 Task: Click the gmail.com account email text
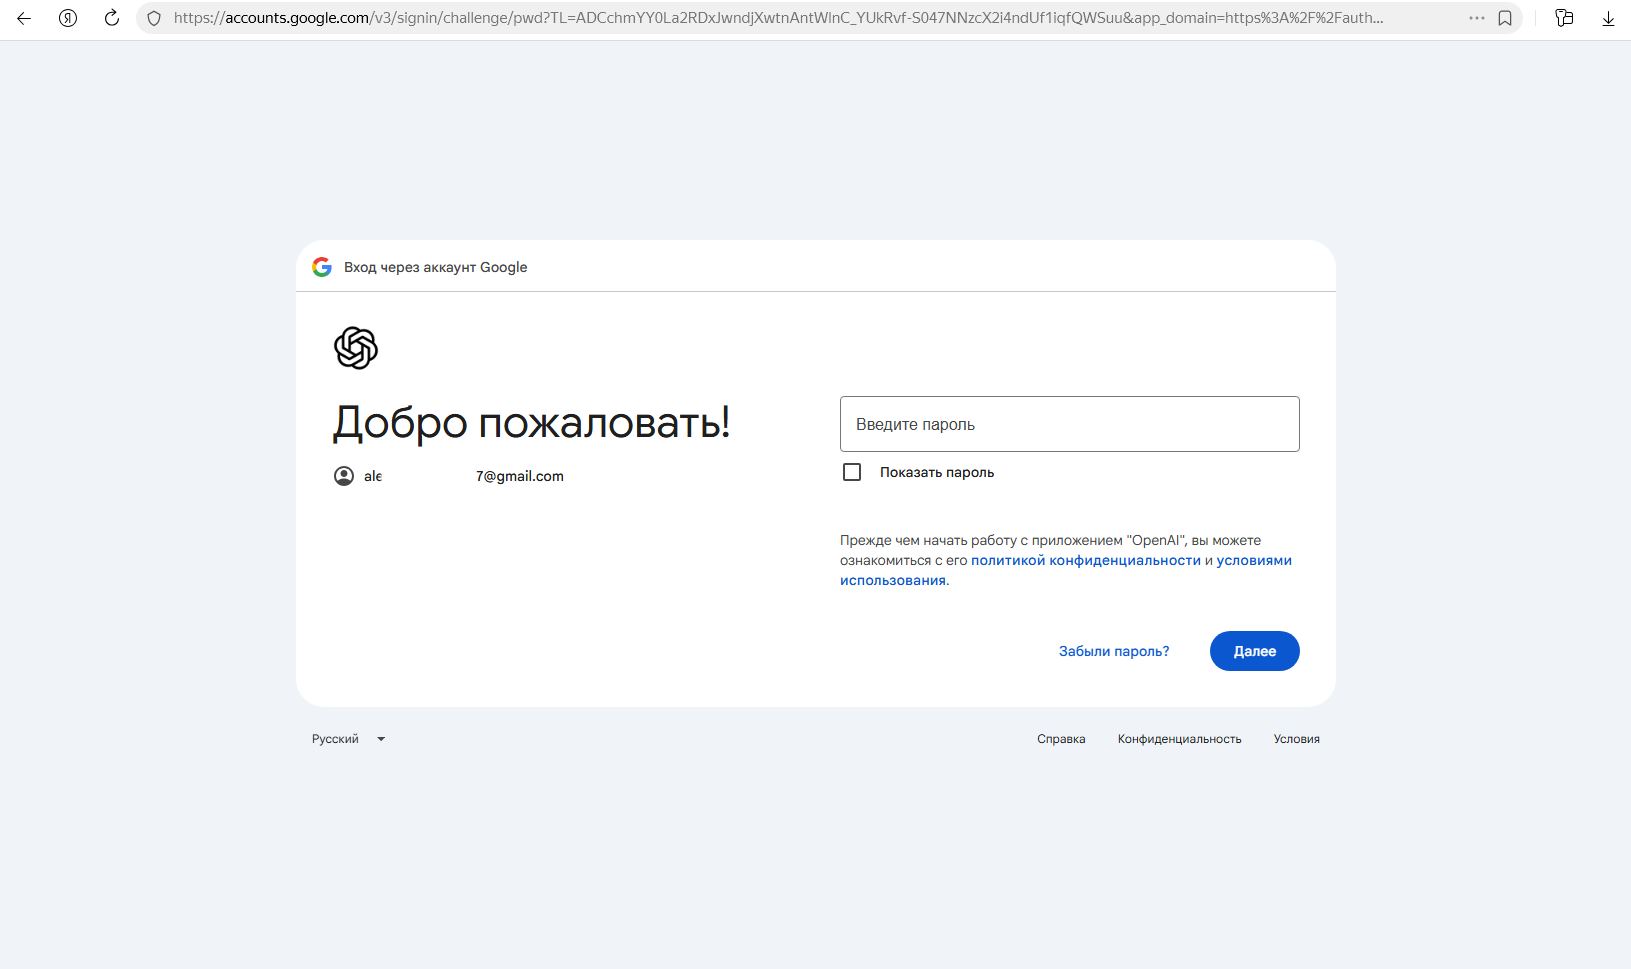point(464,476)
